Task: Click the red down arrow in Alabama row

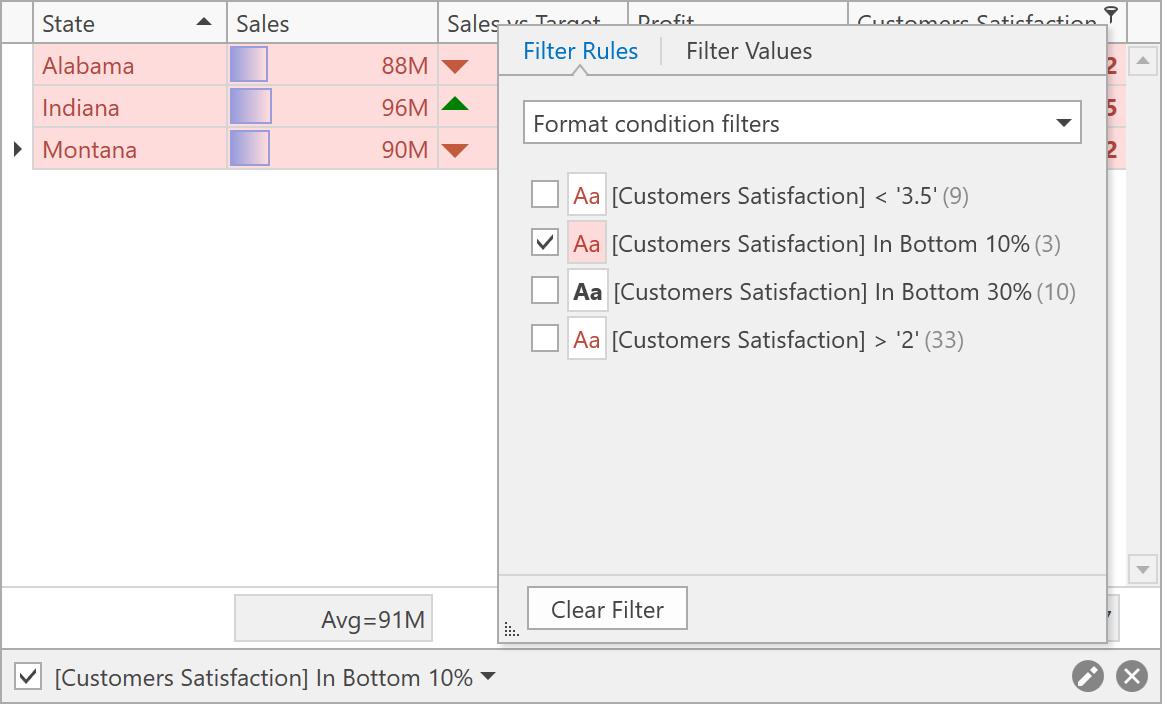Action: 455,67
